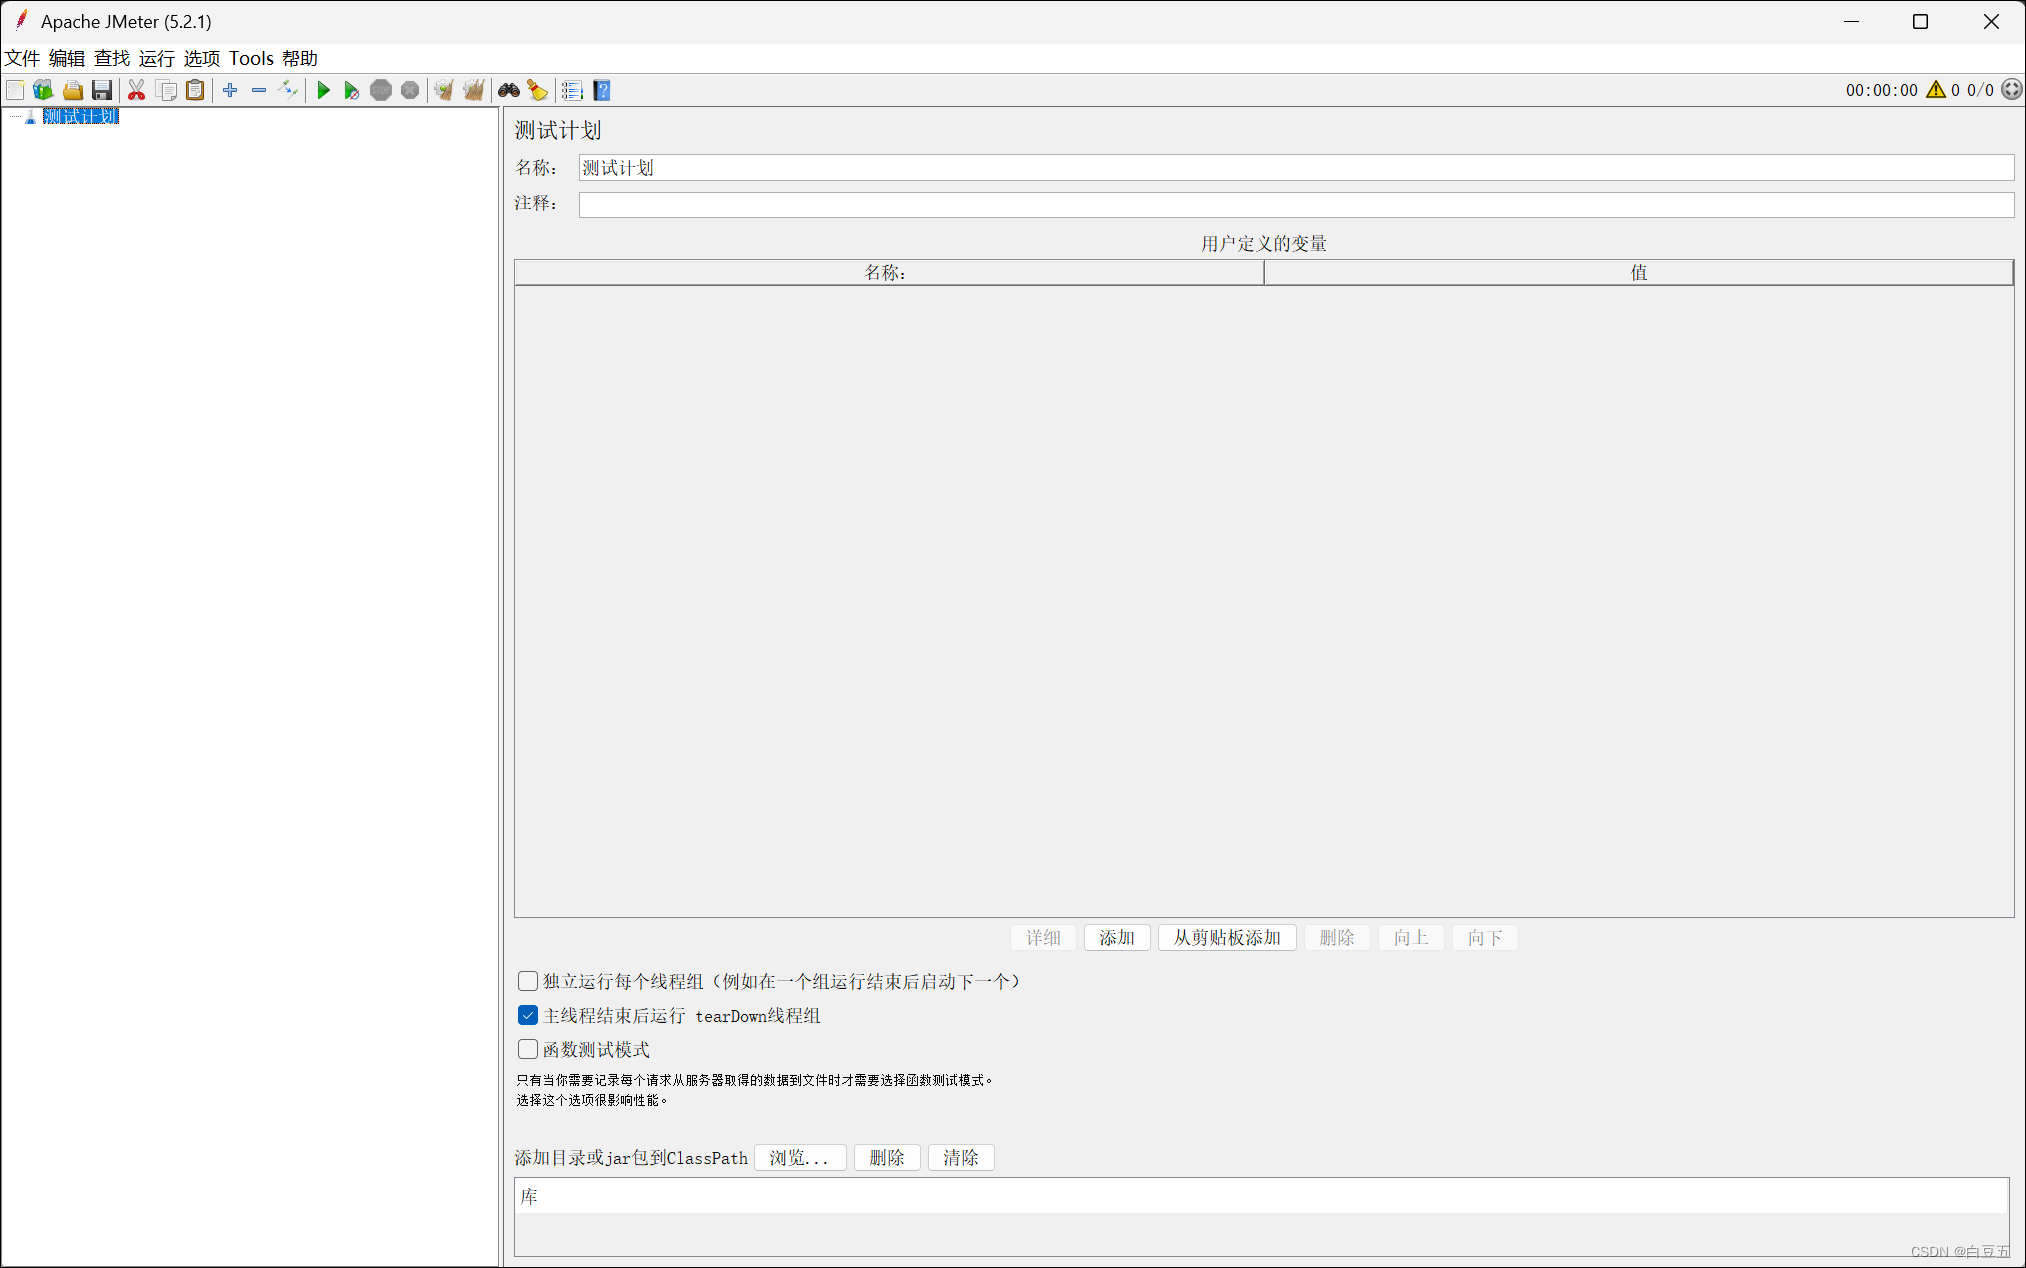Click the blue Help question-mark icon

[x=602, y=91]
